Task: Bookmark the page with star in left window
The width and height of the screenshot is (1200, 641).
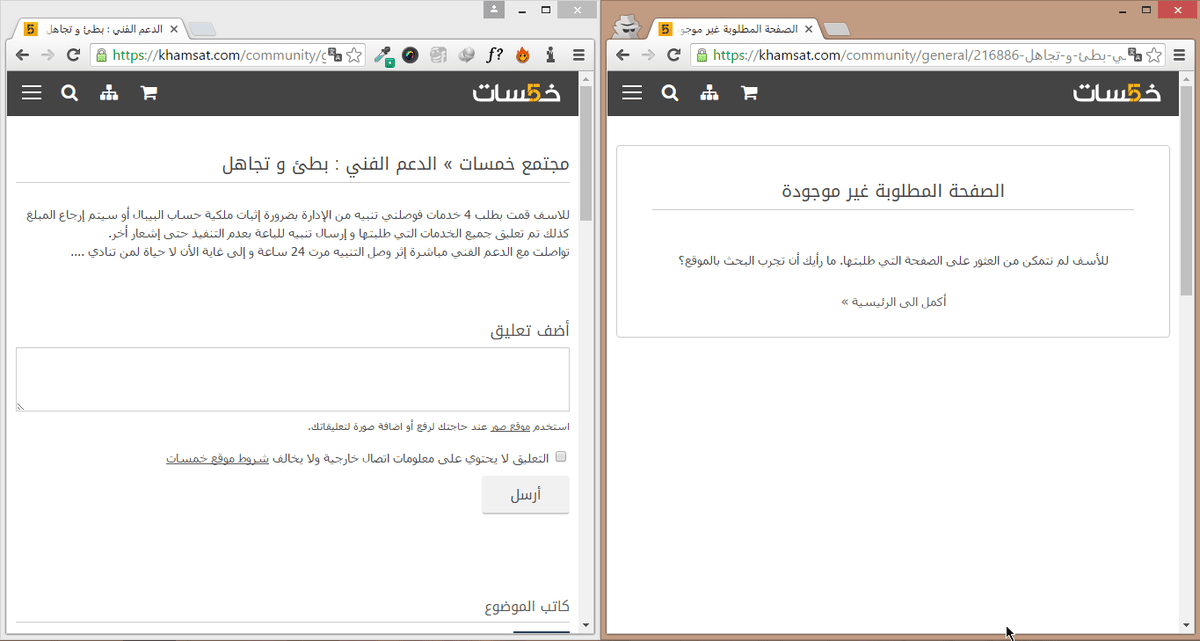Action: [x=353, y=55]
